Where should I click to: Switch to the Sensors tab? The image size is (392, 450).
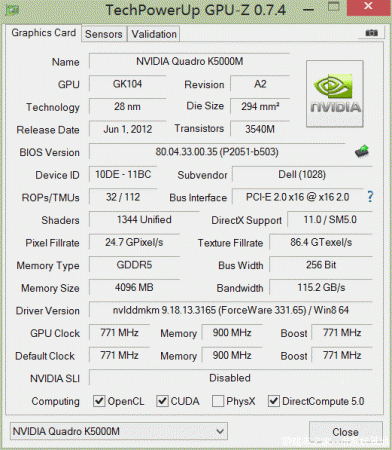pos(104,34)
